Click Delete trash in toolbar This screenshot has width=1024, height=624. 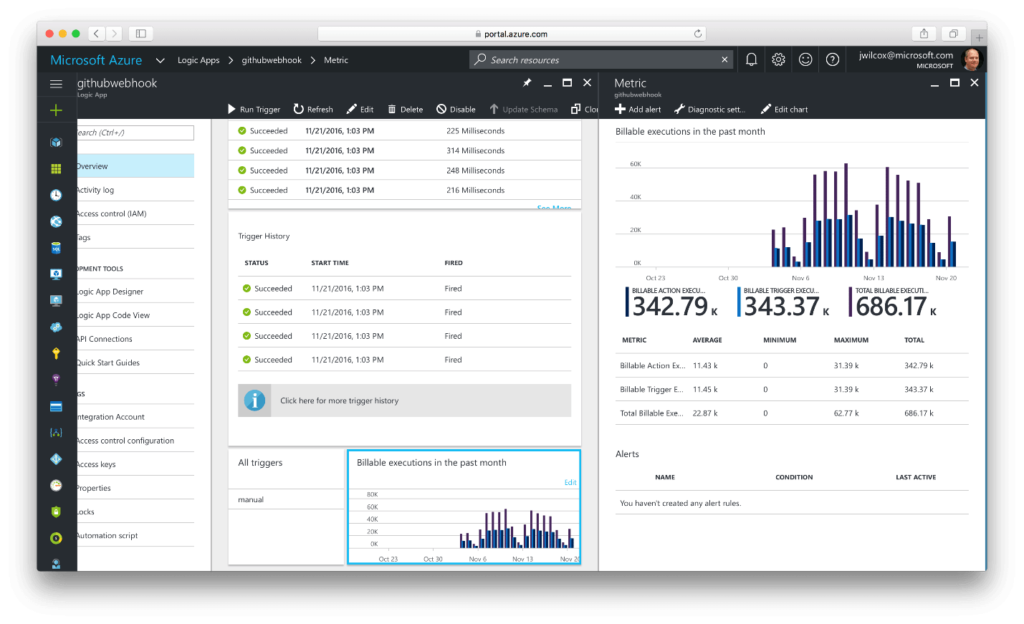pyautogui.click(x=405, y=110)
